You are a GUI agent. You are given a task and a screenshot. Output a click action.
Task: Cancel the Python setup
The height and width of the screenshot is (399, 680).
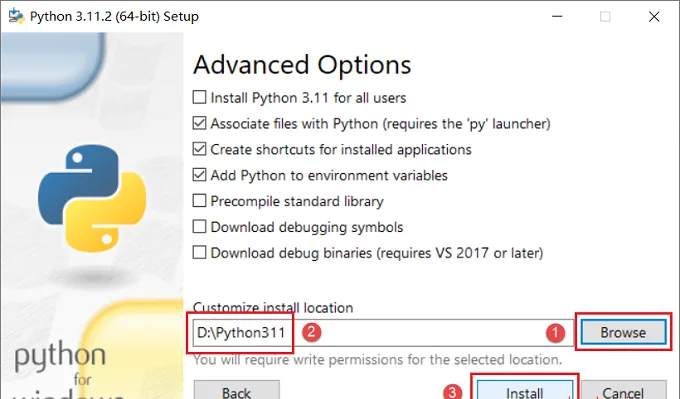[x=623, y=390]
